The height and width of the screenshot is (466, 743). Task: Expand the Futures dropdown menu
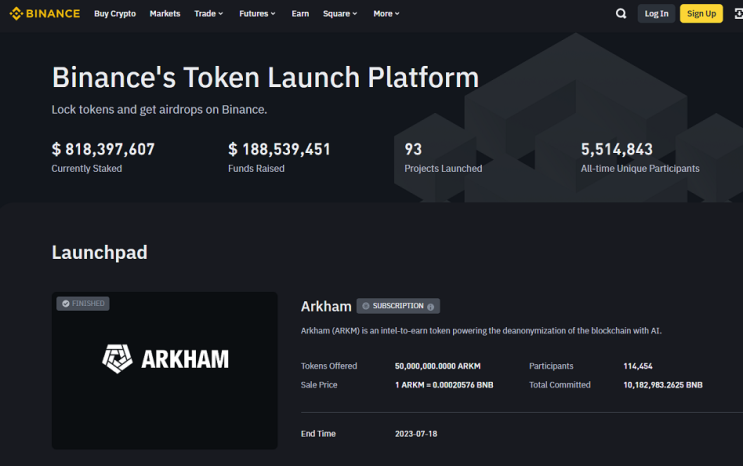pos(257,14)
